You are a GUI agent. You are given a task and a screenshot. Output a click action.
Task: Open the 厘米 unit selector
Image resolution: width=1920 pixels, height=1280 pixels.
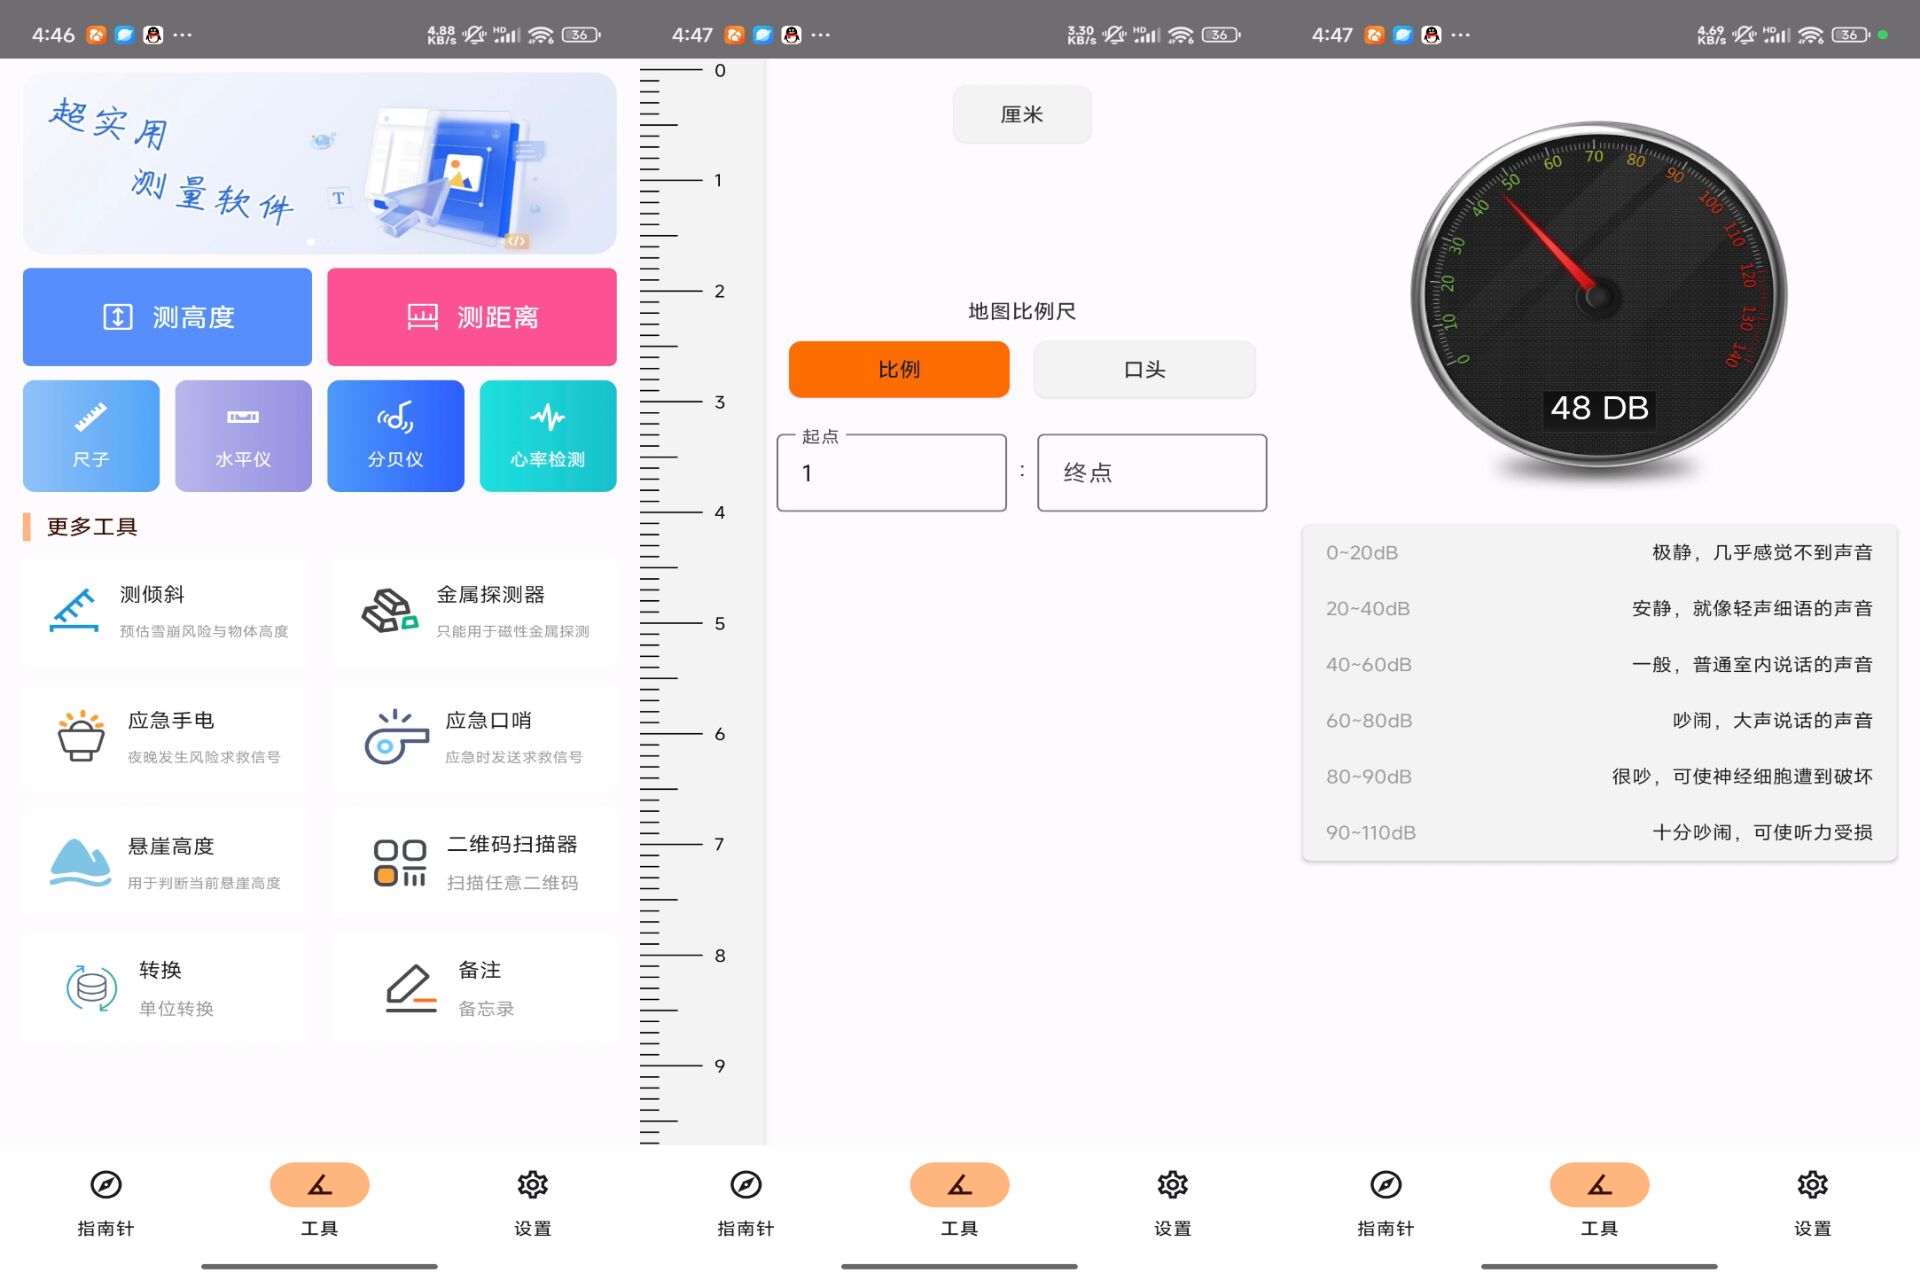[x=1021, y=115]
